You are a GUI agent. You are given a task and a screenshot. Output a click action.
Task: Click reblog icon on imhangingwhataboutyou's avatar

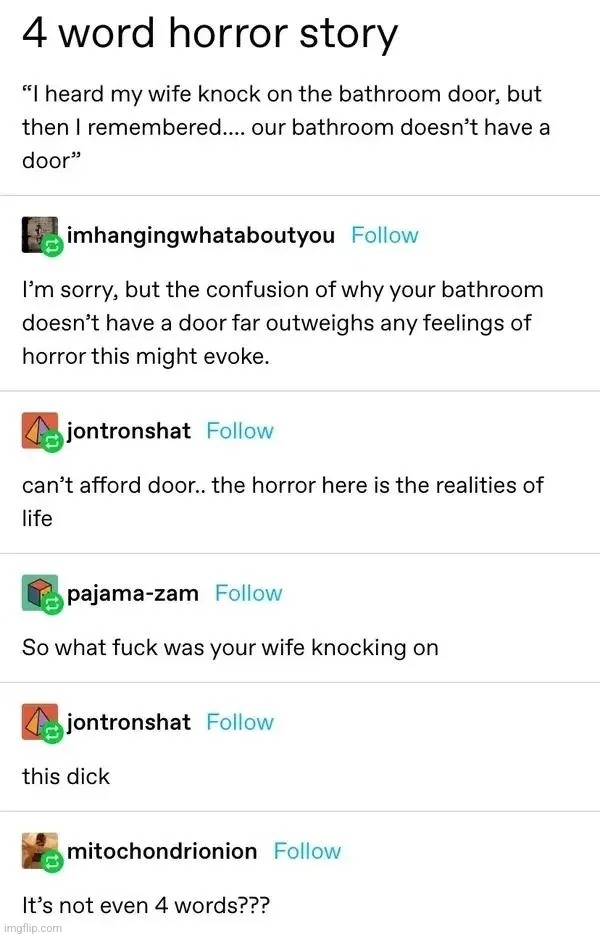tap(53, 246)
